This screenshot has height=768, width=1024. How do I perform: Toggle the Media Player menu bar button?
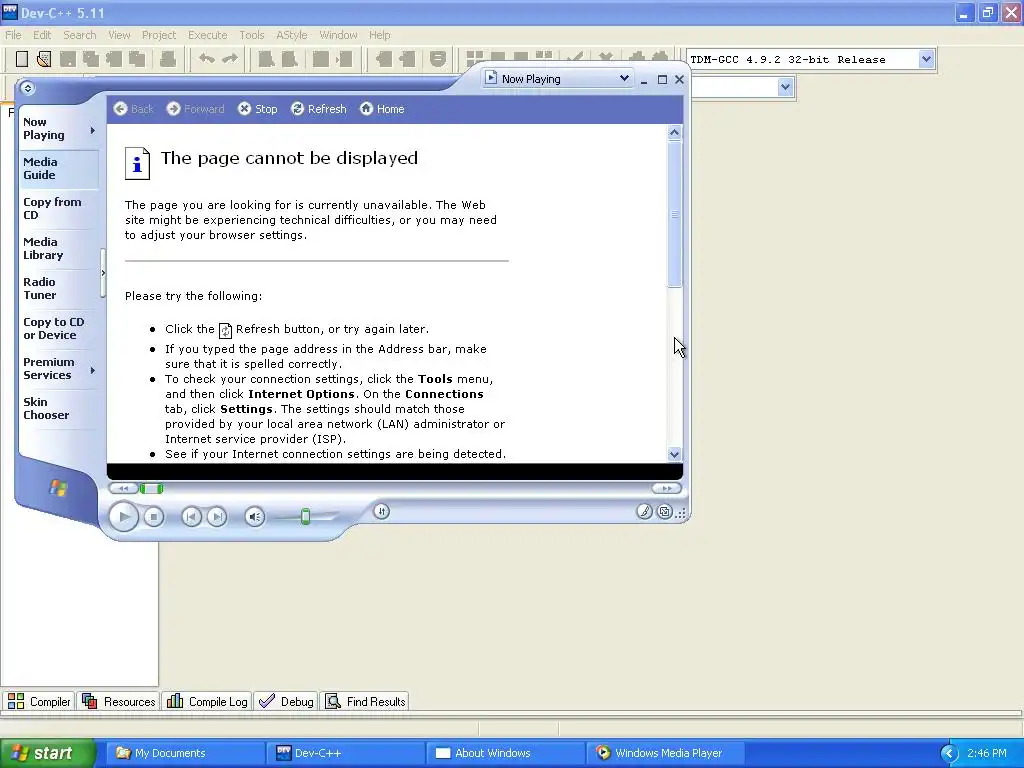[x=27, y=88]
